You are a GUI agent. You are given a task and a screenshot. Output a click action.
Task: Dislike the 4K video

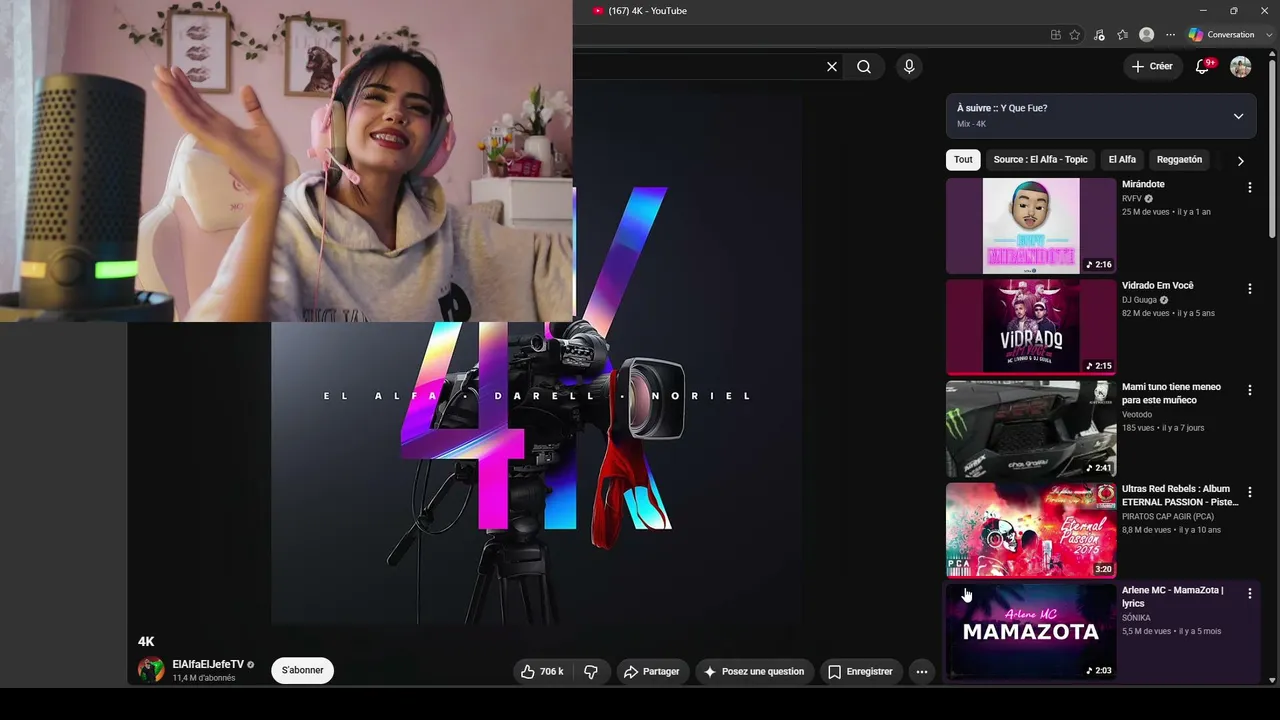(x=591, y=672)
